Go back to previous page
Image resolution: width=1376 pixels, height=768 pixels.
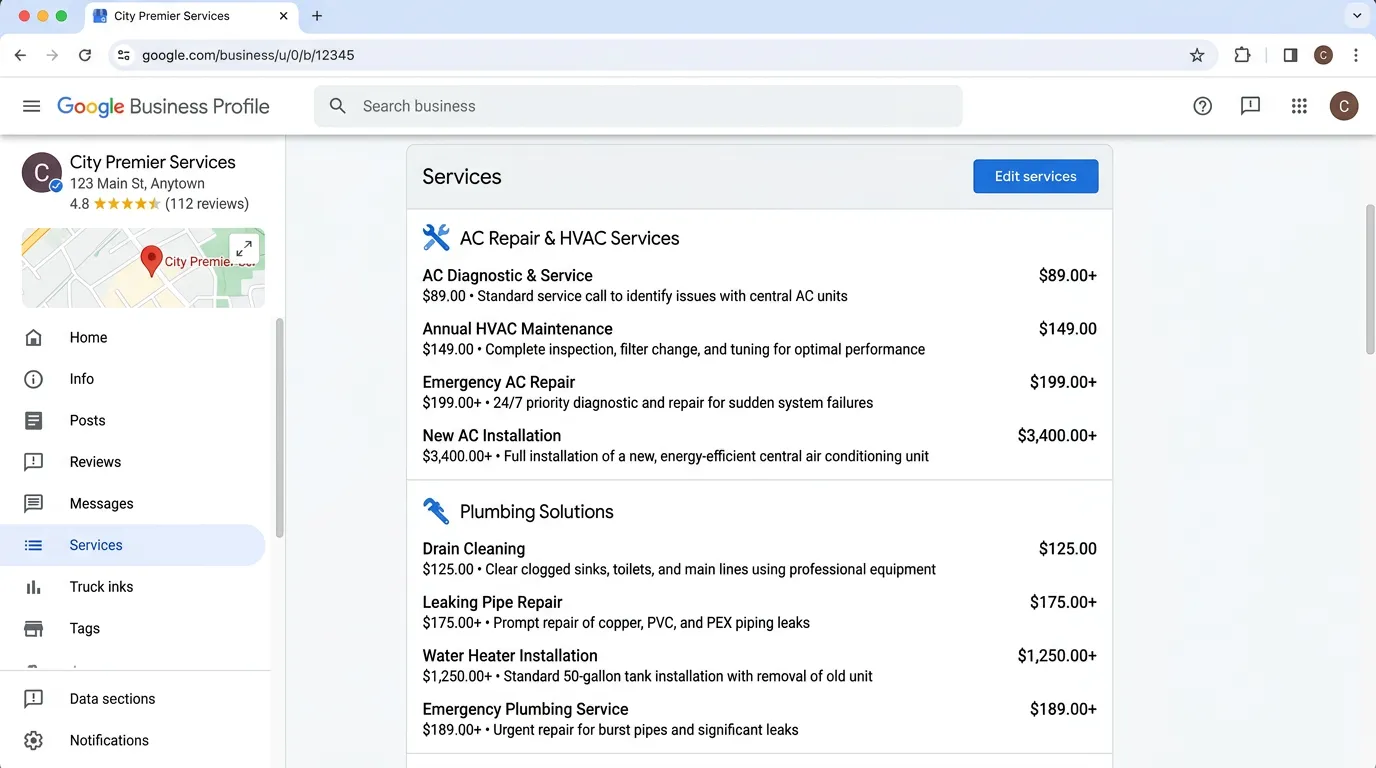pyautogui.click(x=20, y=55)
